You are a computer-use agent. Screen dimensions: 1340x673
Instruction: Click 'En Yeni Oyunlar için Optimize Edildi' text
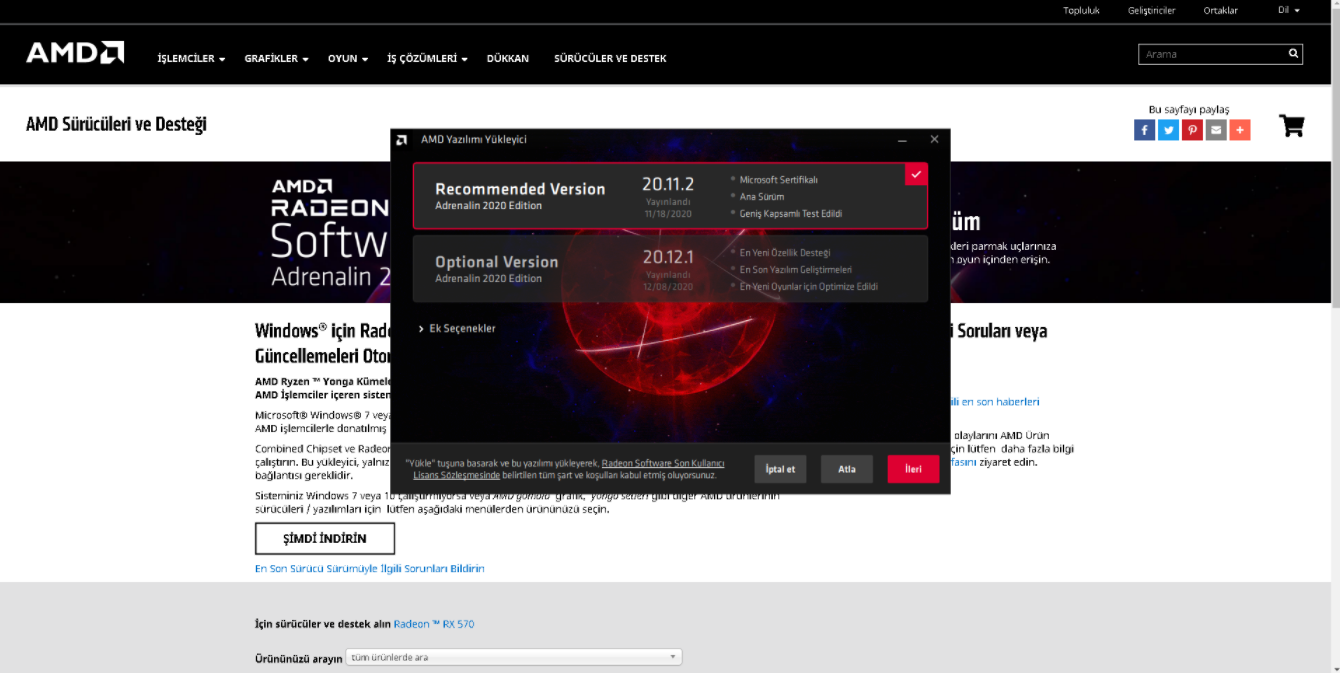point(809,287)
